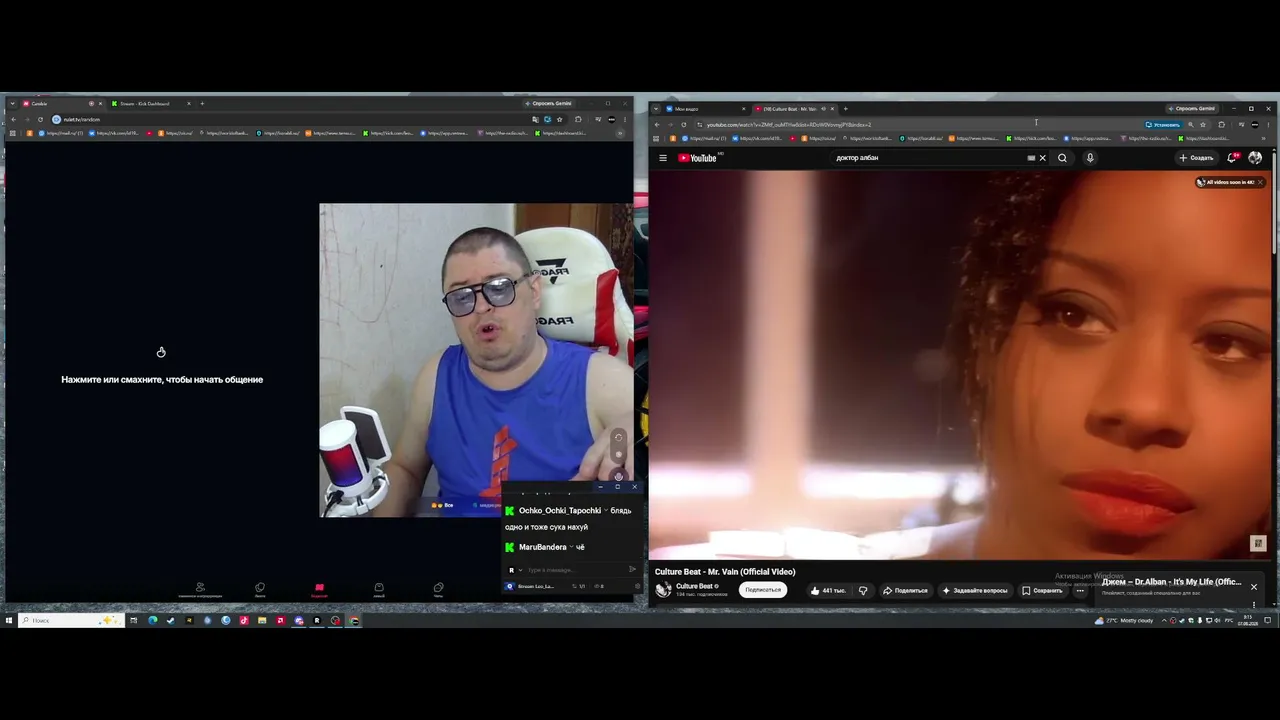
Task: Open the person icon in rulet.tv bottom bar
Action: (200, 588)
